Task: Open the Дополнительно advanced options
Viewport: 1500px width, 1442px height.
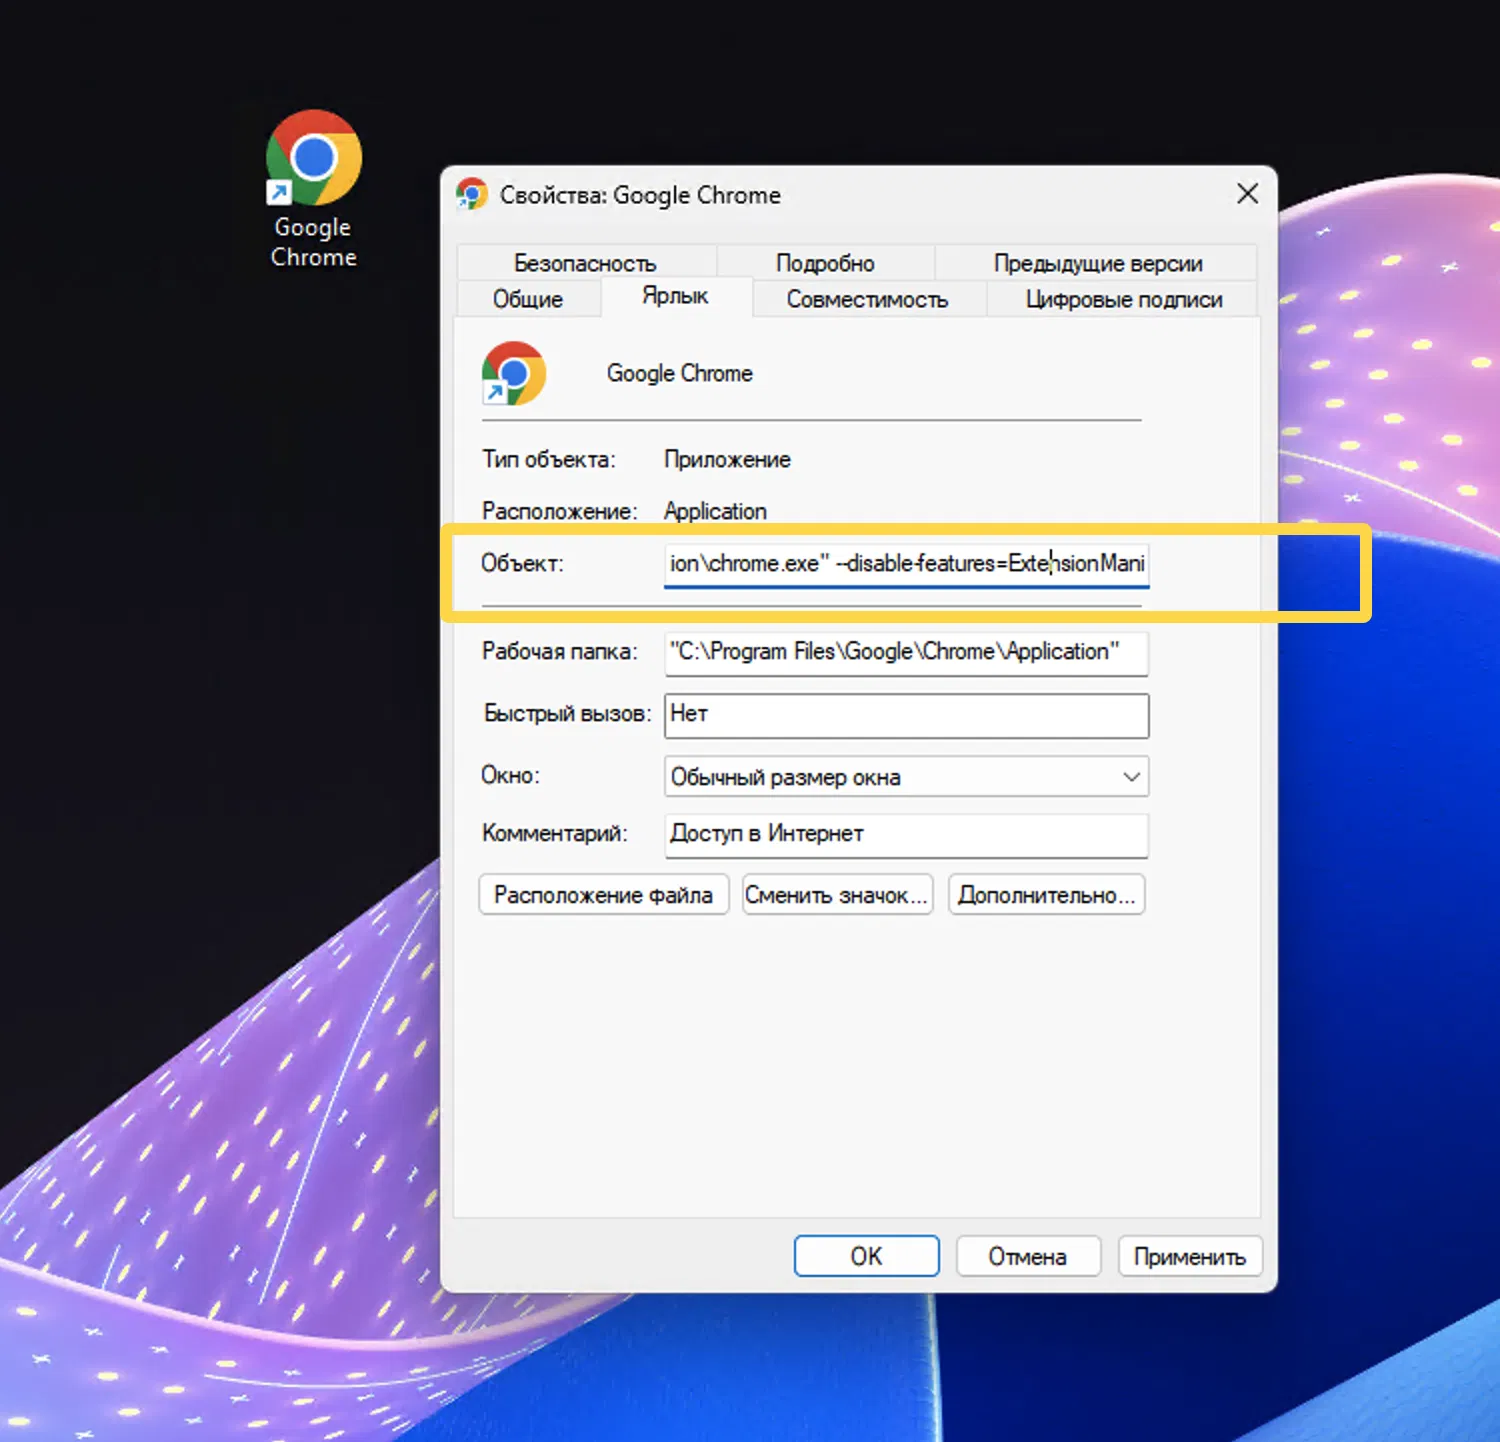Action: pyautogui.click(x=1046, y=895)
